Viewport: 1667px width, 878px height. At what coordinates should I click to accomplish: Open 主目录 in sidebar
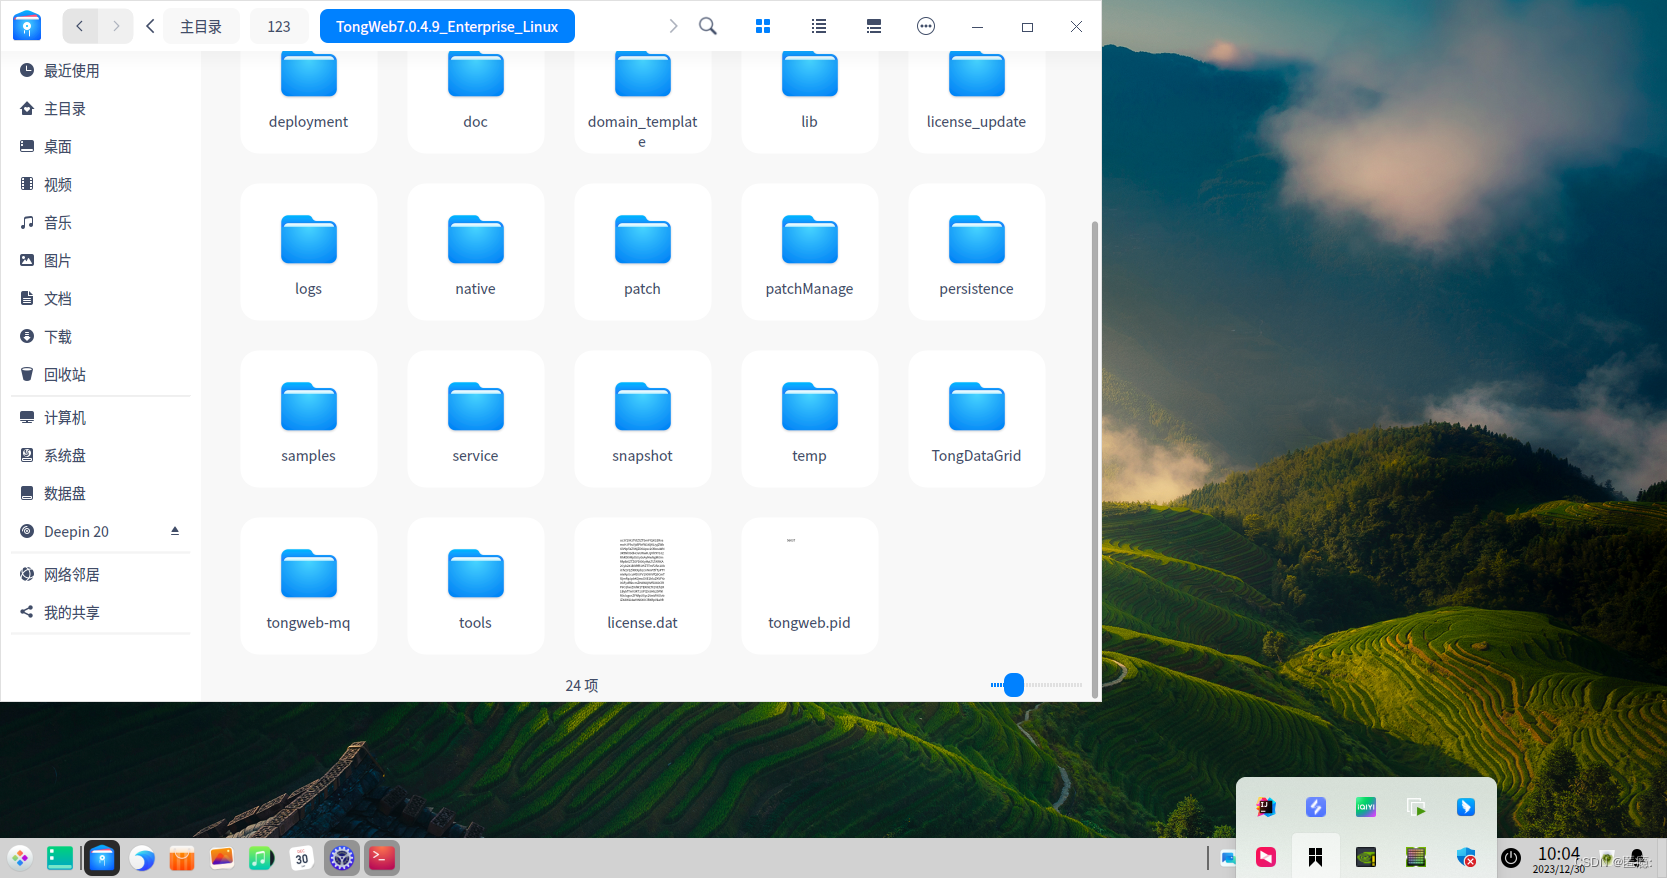[x=100, y=108]
